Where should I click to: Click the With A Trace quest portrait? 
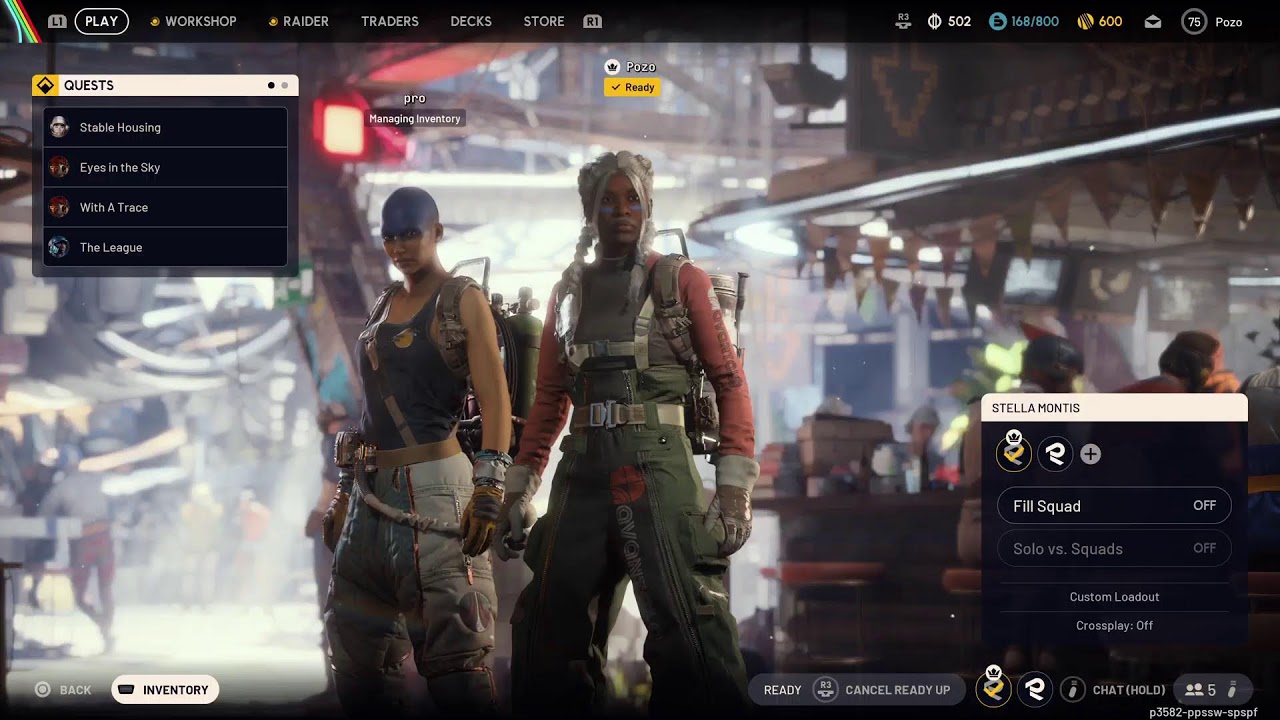point(59,207)
